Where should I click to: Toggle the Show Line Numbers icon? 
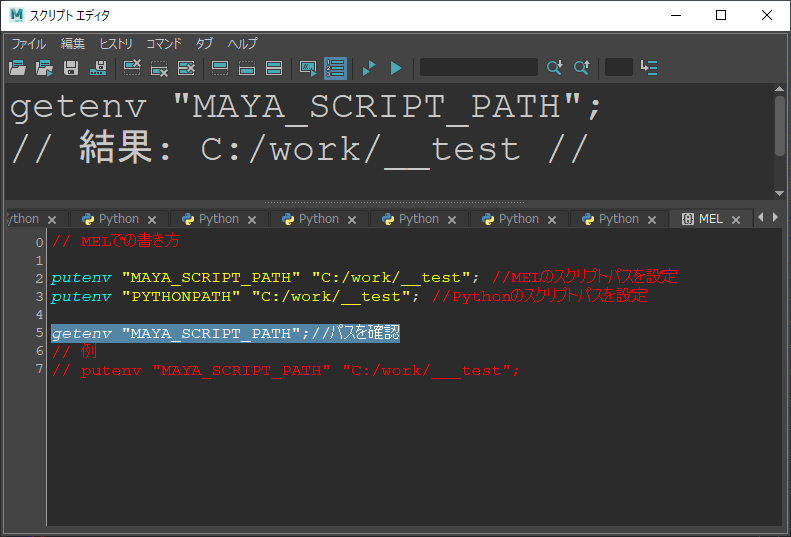[335, 68]
